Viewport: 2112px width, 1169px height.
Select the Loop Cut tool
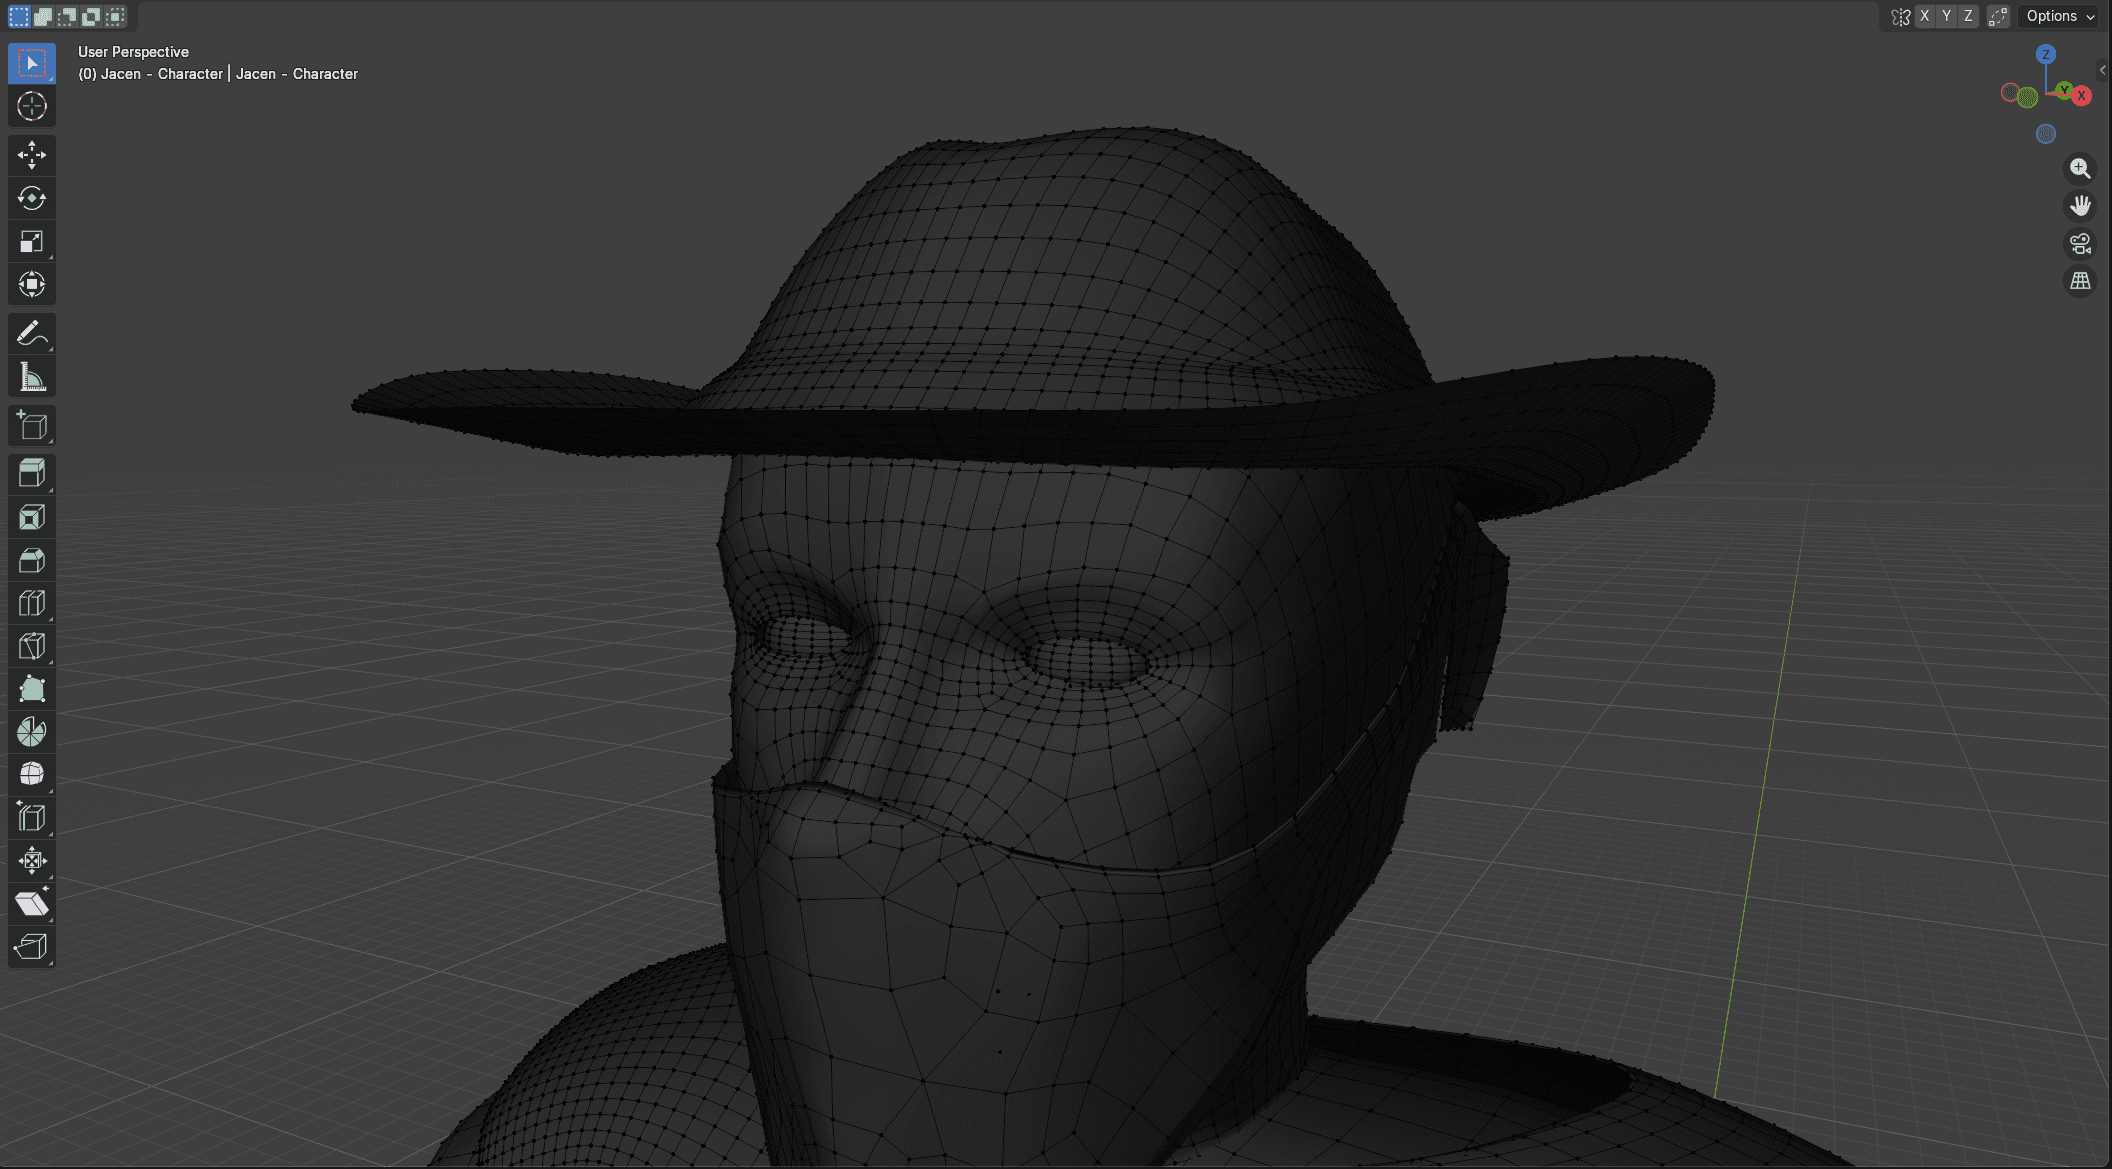point(31,603)
